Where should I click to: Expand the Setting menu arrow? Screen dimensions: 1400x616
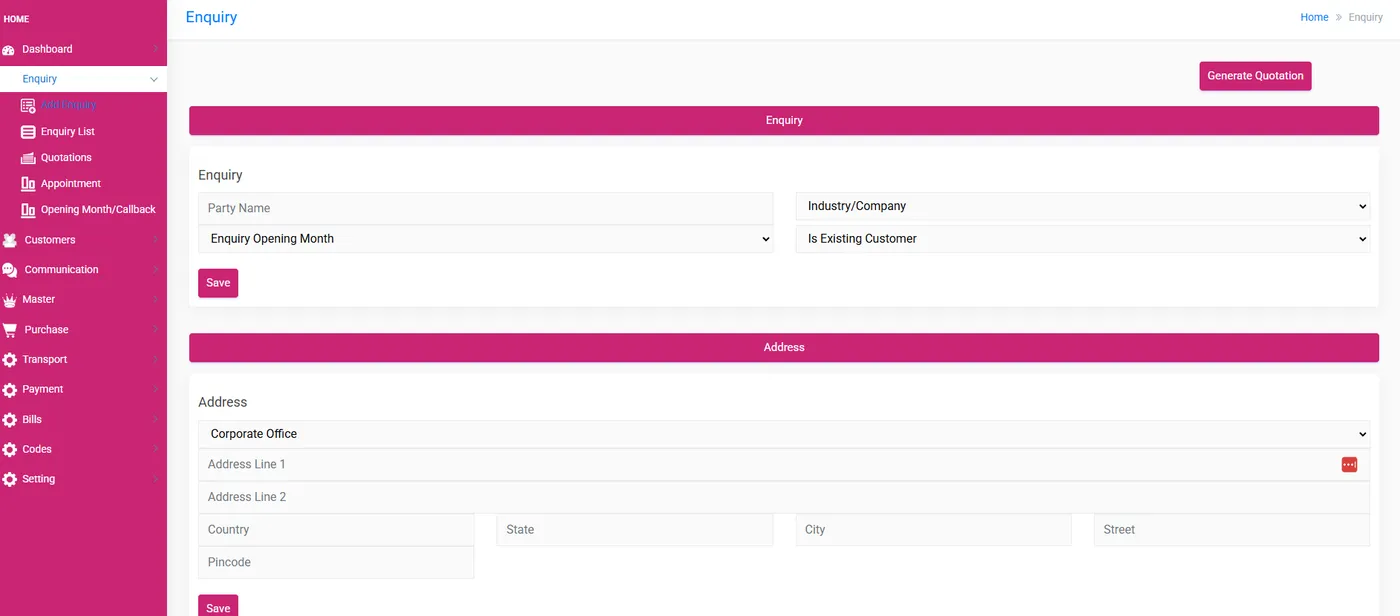coord(155,479)
